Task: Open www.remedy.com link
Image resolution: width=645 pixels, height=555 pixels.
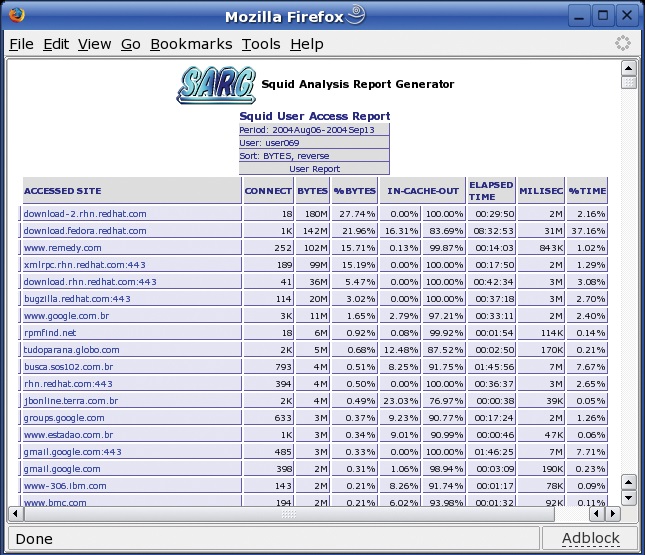Action: click(x=63, y=248)
